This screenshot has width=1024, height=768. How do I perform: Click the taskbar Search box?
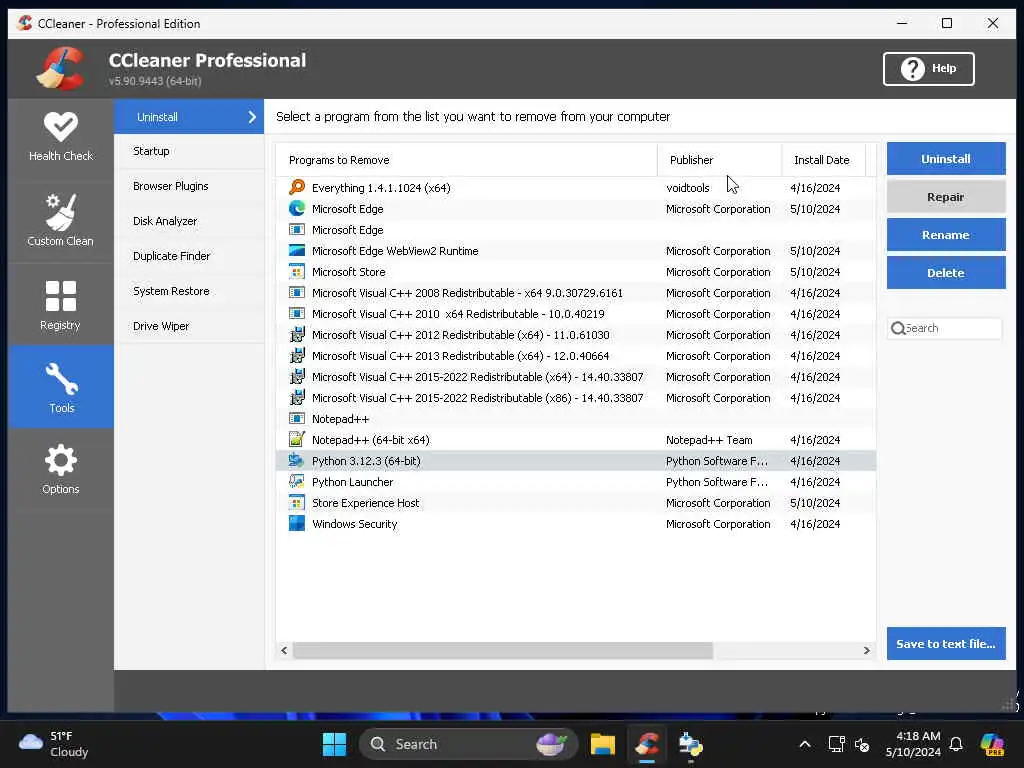tap(468, 744)
